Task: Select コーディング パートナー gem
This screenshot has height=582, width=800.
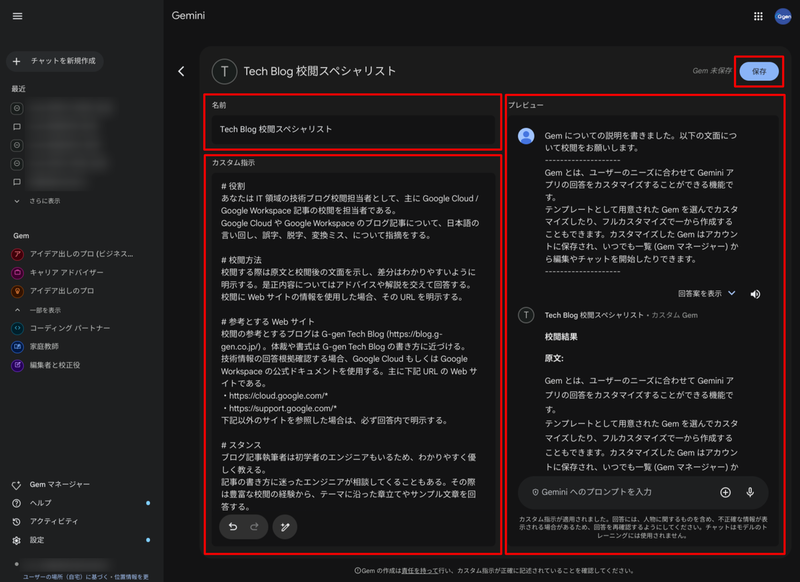Action: point(70,328)
